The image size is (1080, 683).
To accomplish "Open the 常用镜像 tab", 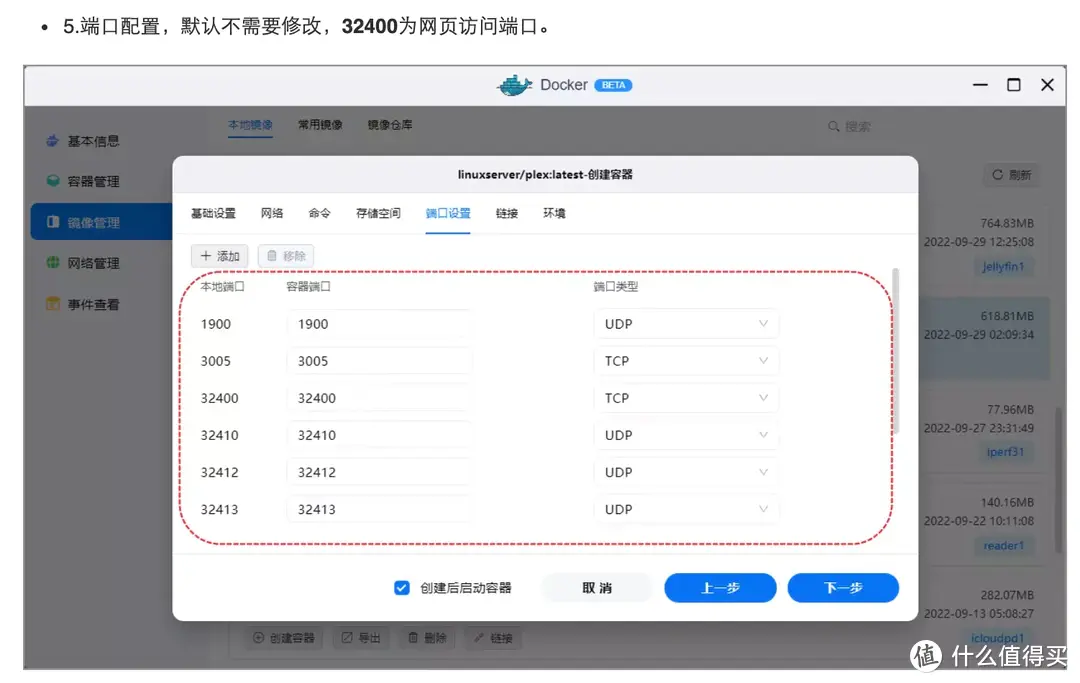I will [320, 125].
